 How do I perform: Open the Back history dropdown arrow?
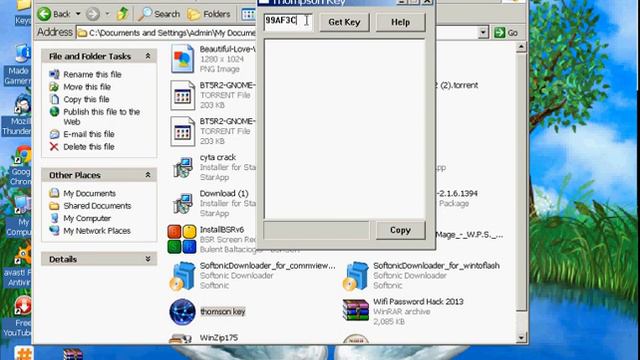(78, 14)
